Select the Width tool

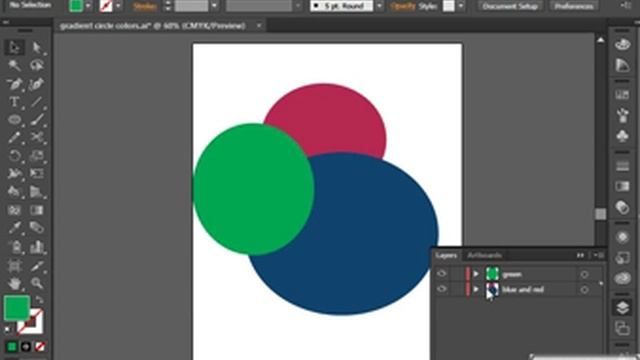tap(14, 173)
